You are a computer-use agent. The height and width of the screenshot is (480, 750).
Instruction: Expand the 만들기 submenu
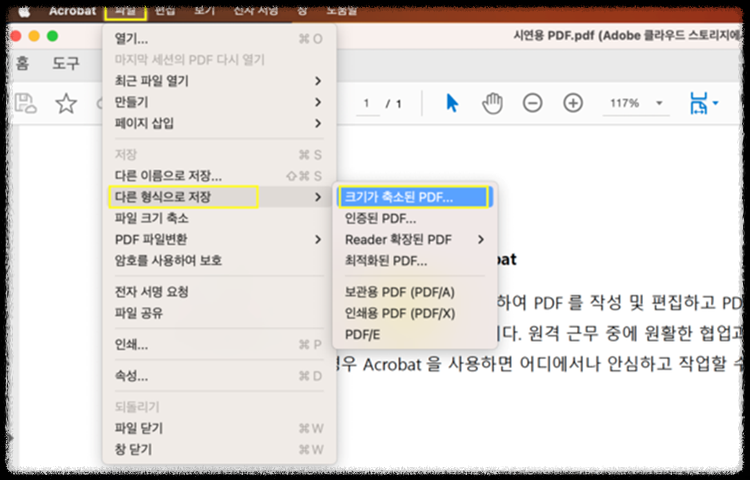coord(219,102)
